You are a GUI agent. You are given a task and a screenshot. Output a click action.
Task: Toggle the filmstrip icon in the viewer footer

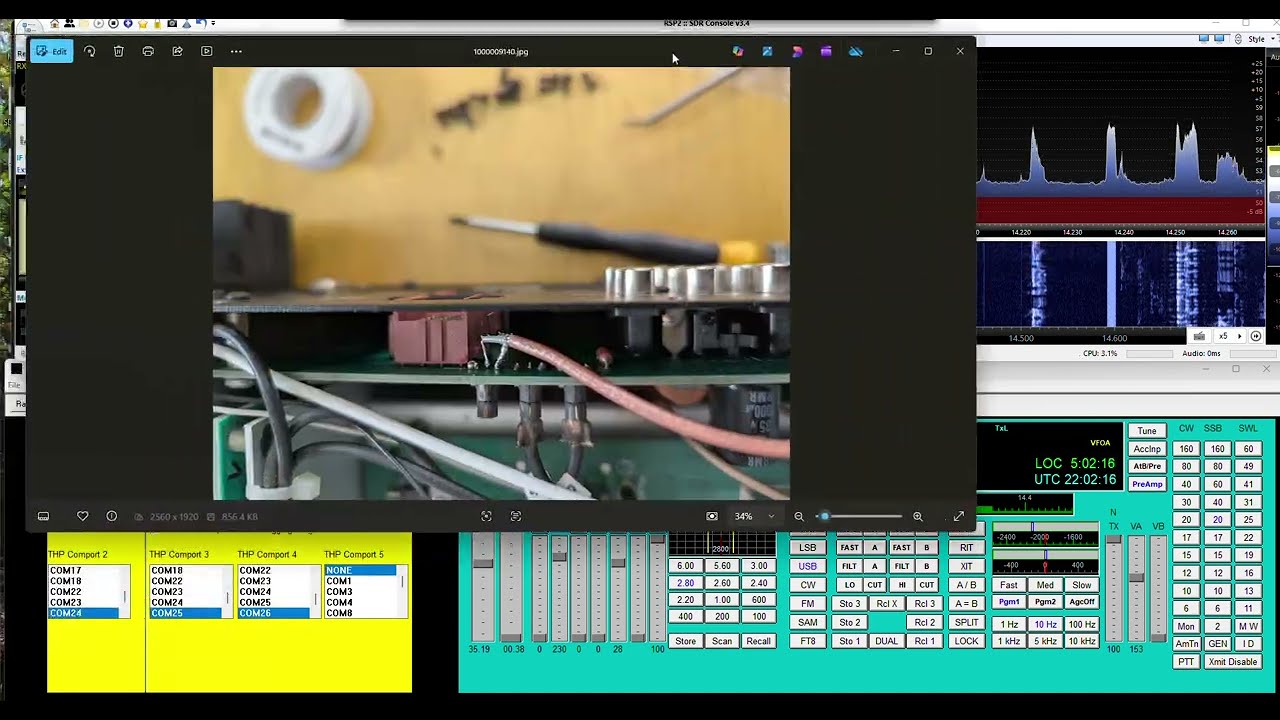(x=43, y=516)
